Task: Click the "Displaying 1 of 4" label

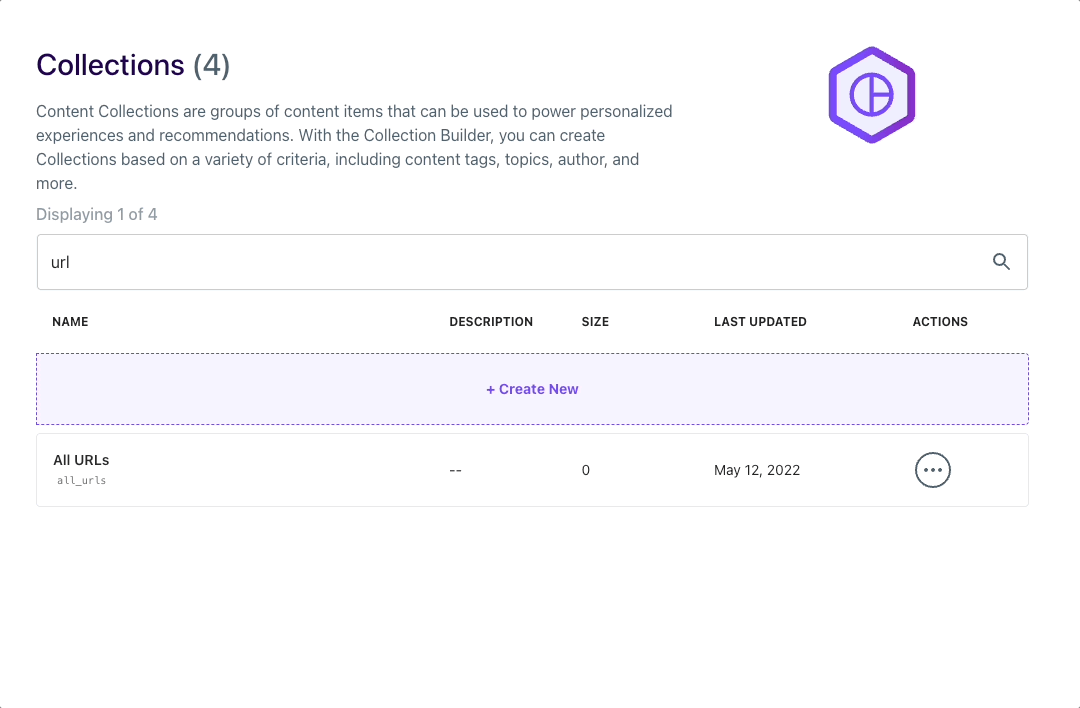Action: point(96,214)
